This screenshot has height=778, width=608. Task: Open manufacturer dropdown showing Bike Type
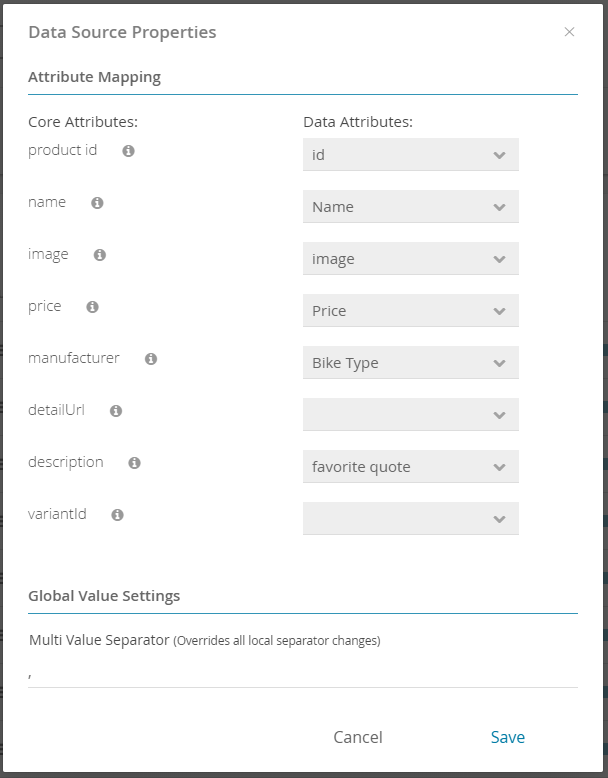tap(411, 363)
